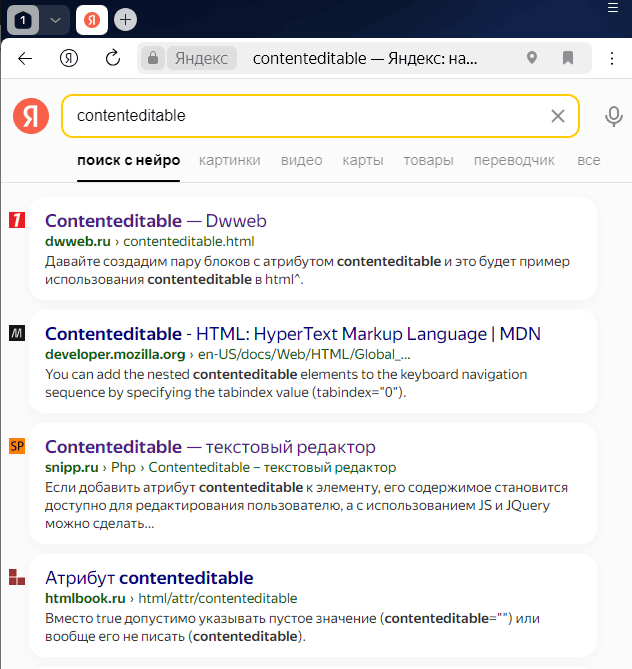
Task: Click snippet text starting Если добавить атрибут
Action: (306, 506)
